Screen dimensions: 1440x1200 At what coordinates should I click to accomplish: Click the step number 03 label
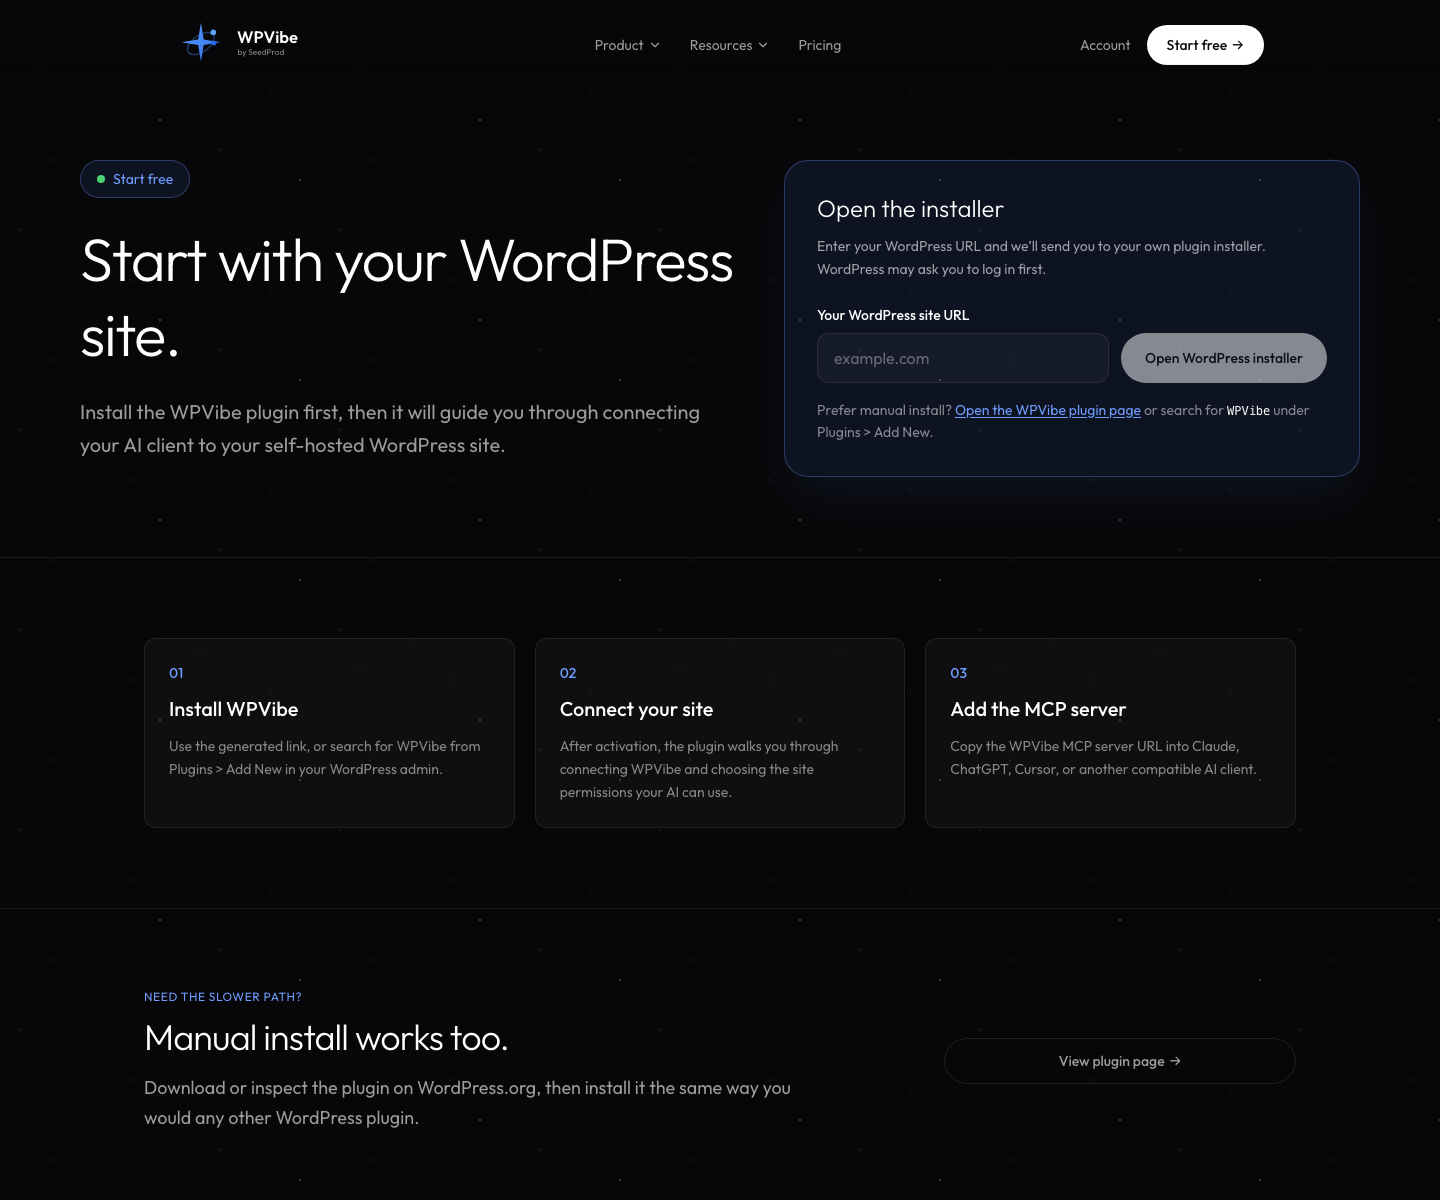(x=958, y=673)
